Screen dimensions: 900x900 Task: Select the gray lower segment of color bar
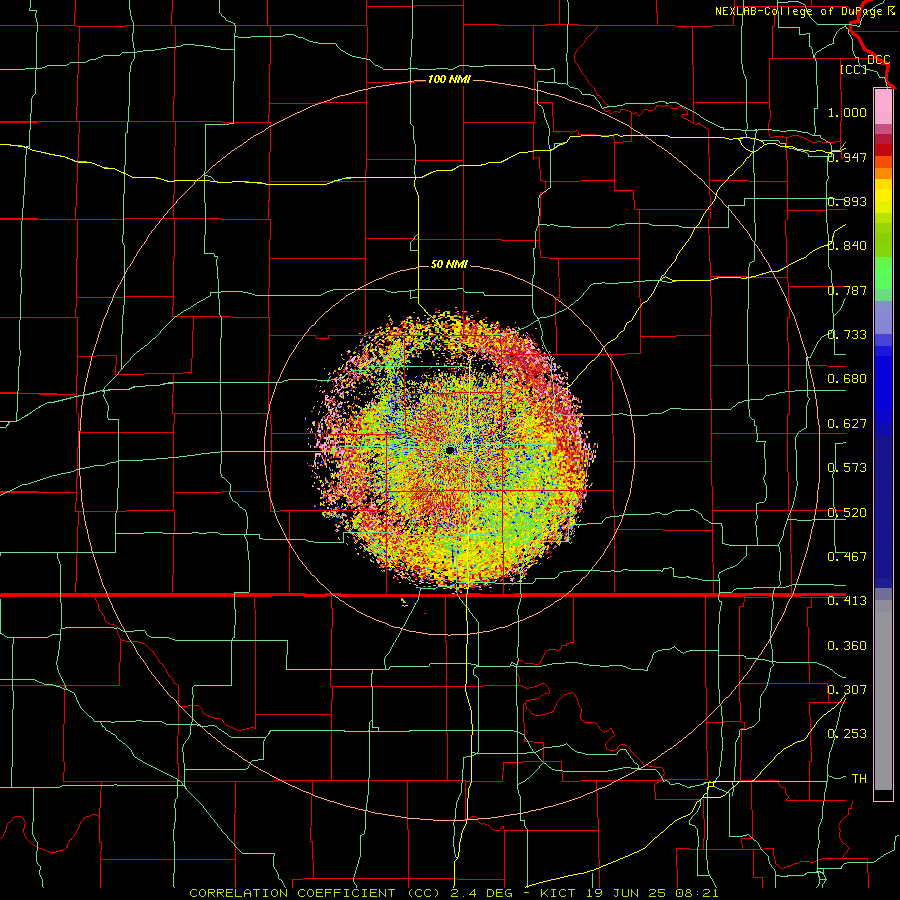(x=883, y=695)
